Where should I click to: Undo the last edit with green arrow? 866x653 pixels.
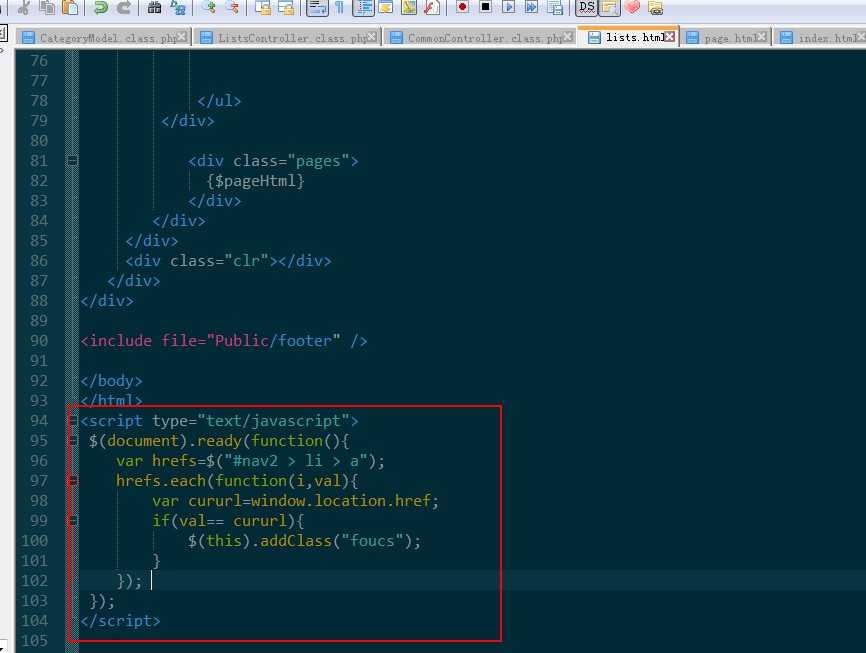[x=101, y=8]
